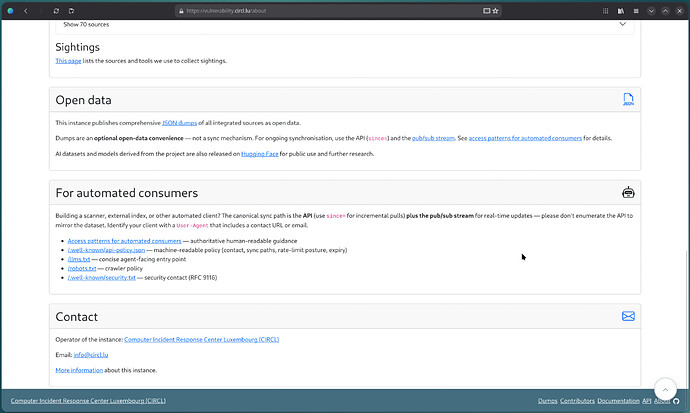Open the Access patterns for automated consumers bullet link
This screenshot has width=690, height=413.
coord(125,241)
